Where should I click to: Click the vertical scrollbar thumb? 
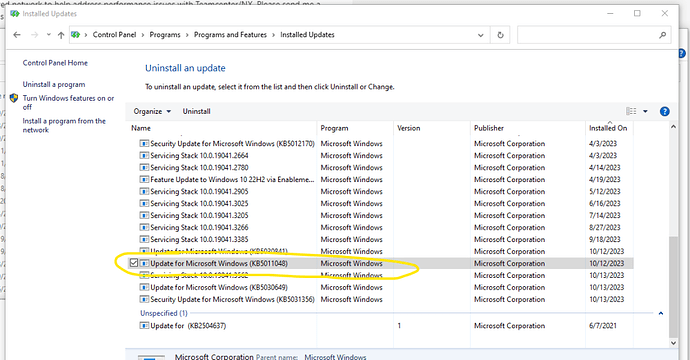[673, 287]
